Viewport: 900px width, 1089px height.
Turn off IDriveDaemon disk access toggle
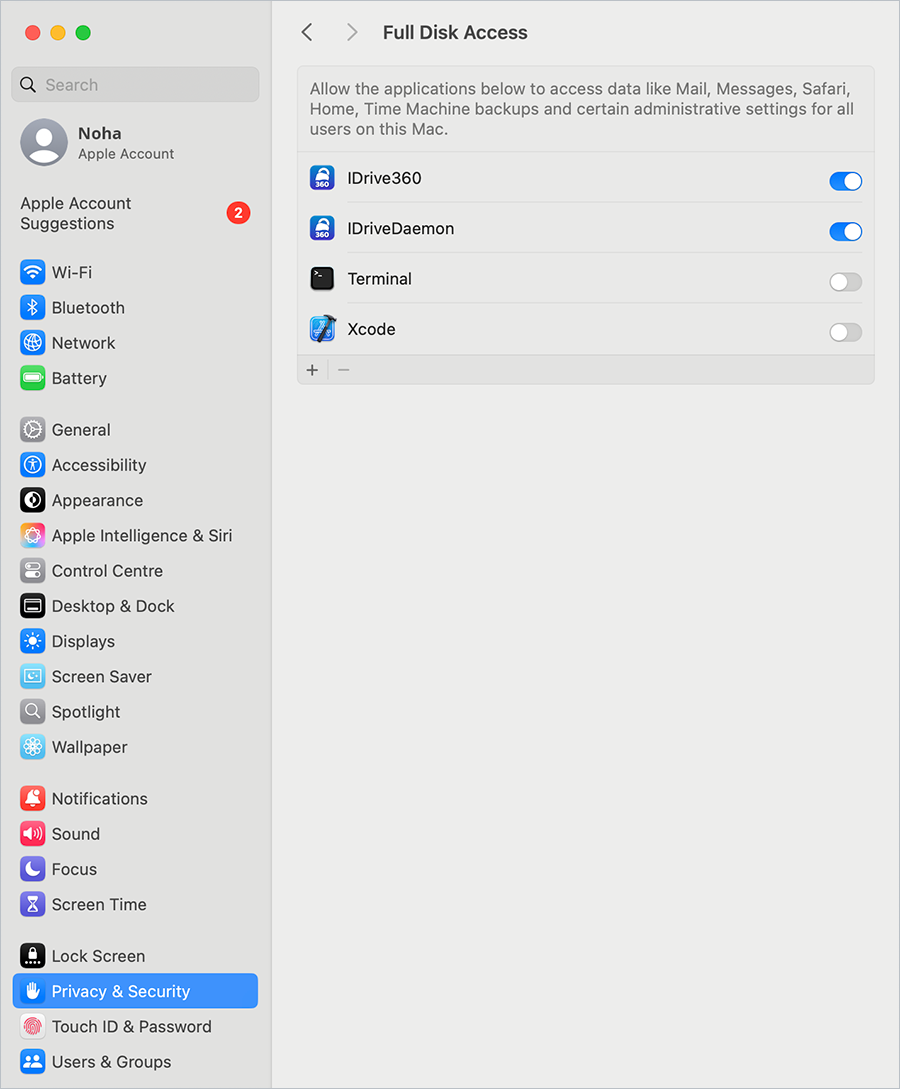click(x=845, y=231)
